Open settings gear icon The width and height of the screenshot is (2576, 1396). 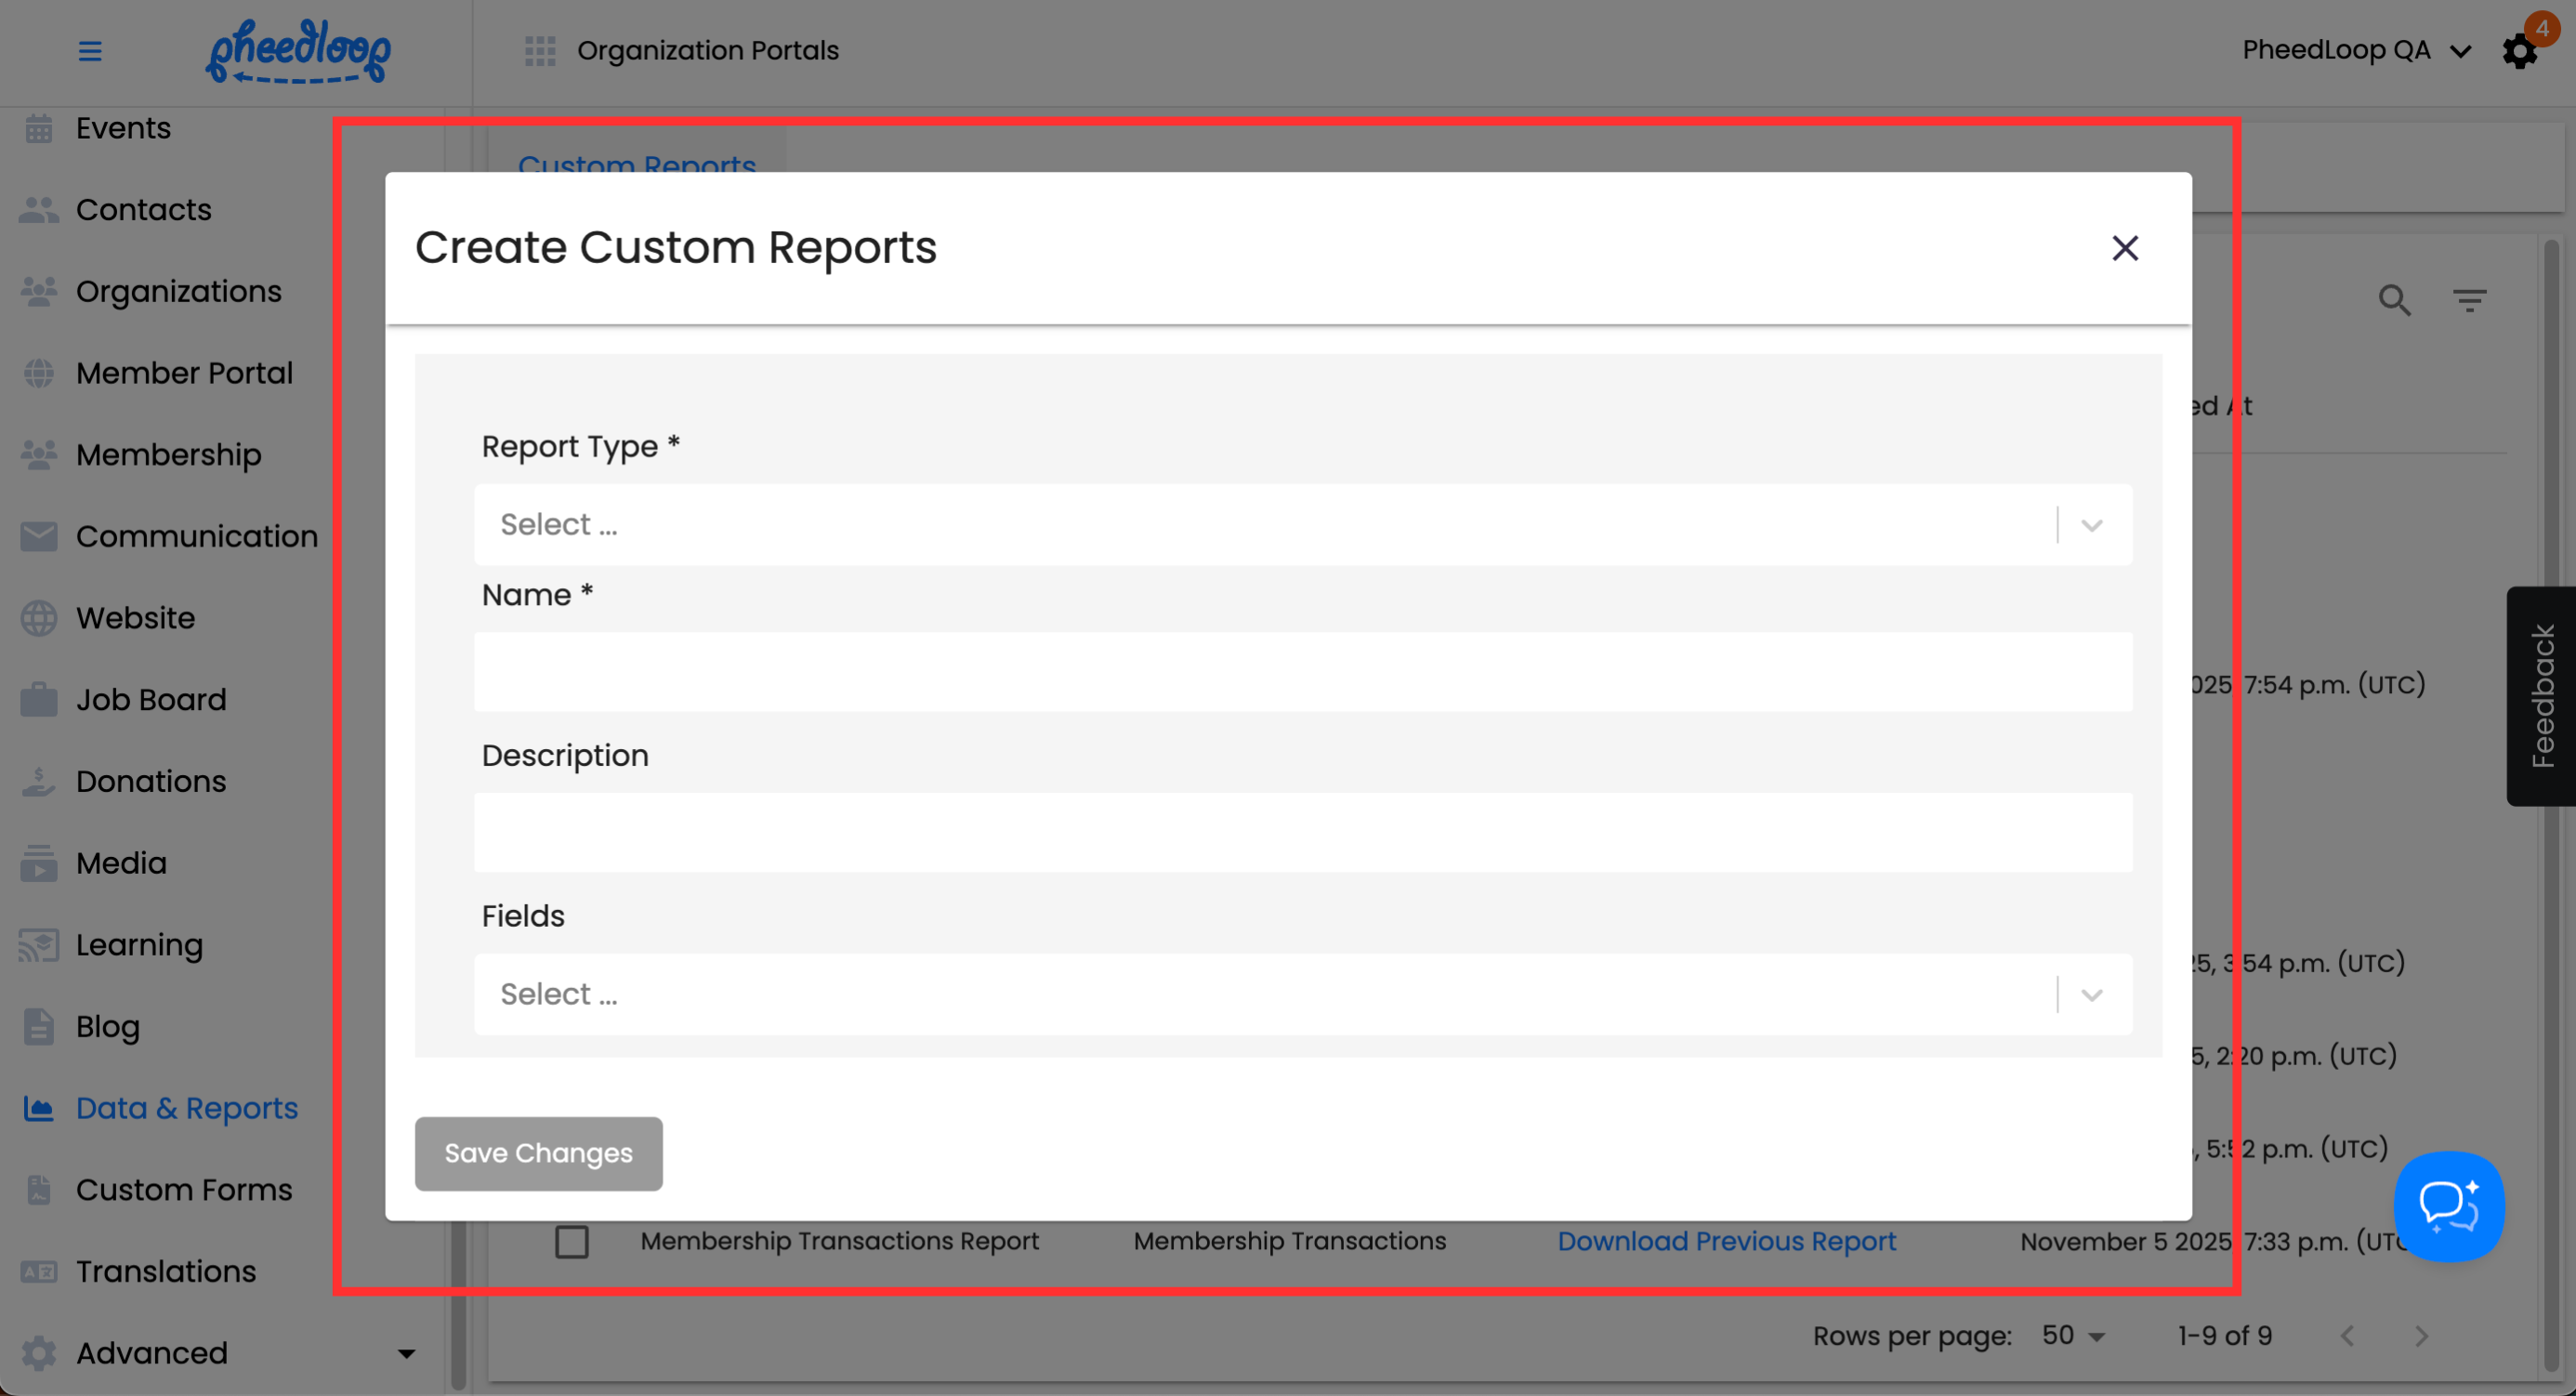click(x=2519, y=51)
